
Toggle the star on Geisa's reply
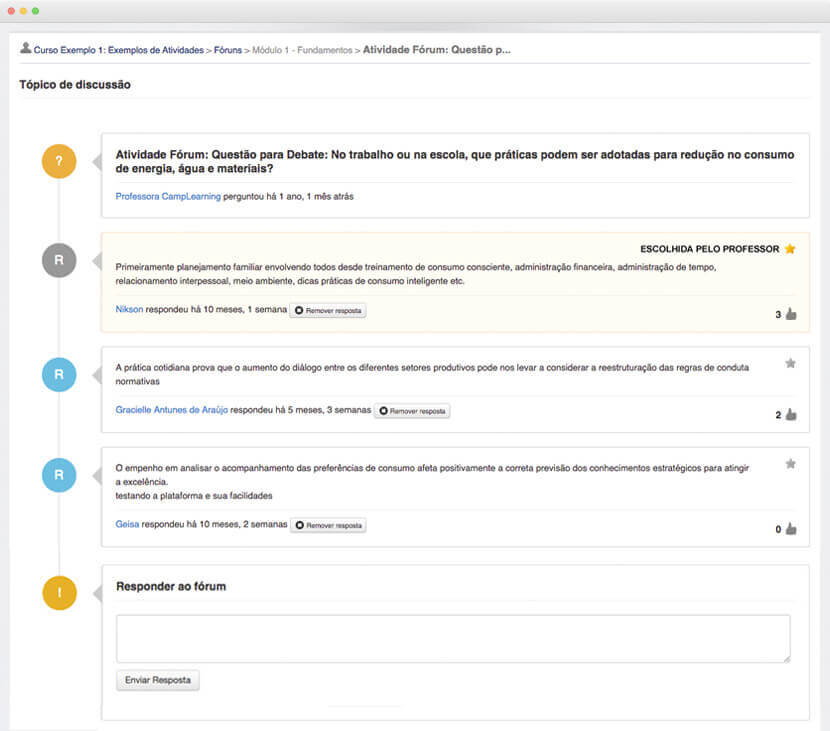(x=791, y=462)
